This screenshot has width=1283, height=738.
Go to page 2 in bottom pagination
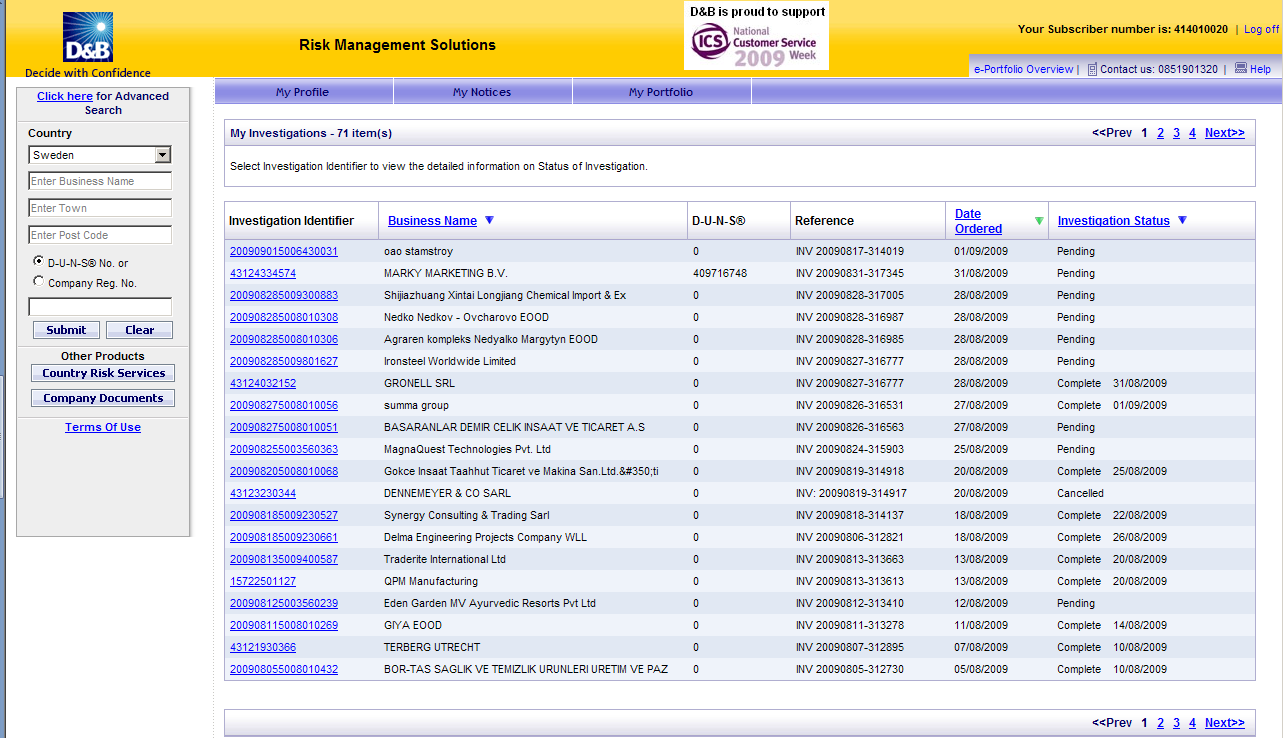[x=1160, y=723]
